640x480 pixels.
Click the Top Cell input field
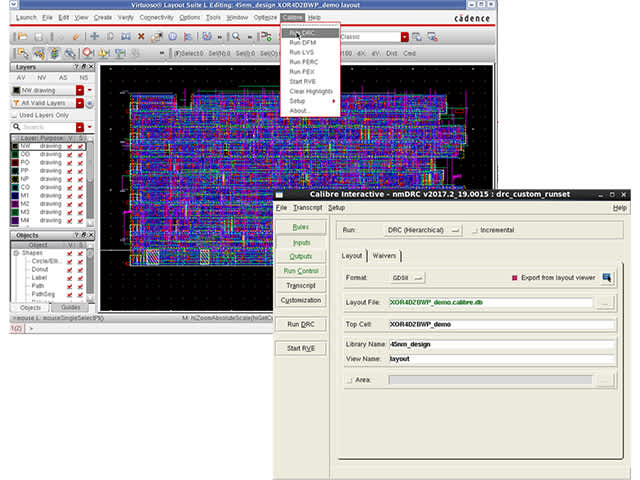tap(501, 324)
